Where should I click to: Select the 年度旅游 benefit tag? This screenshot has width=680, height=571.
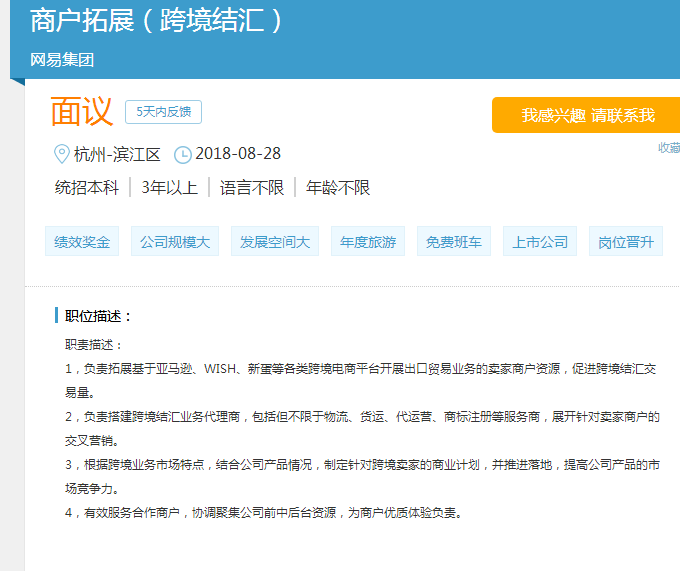[x=368, y=241]
